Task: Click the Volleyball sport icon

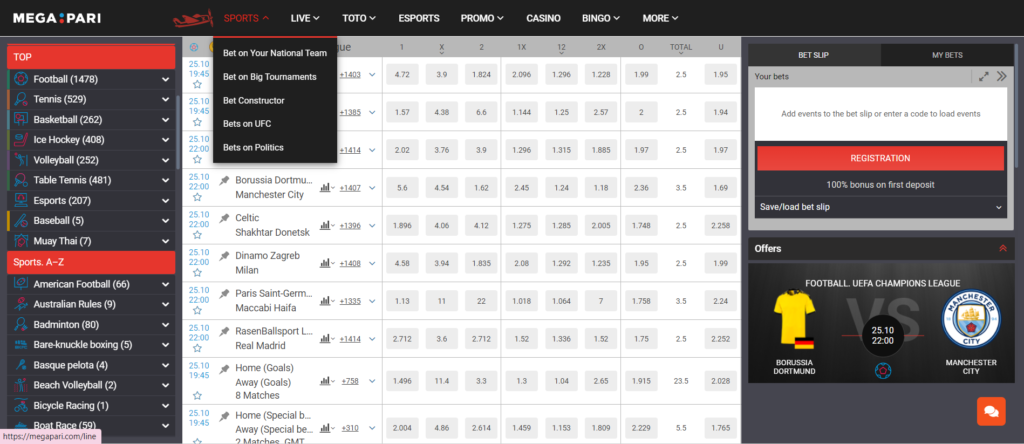Action: tap(21, 160)
